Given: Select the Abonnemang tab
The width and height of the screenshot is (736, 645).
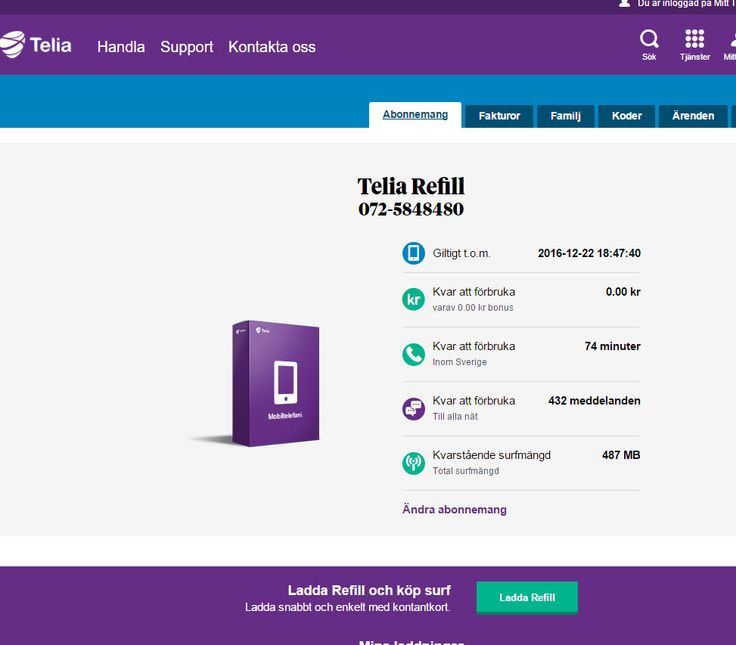Looking at the screenshot, I should click(x=415, y=115).
